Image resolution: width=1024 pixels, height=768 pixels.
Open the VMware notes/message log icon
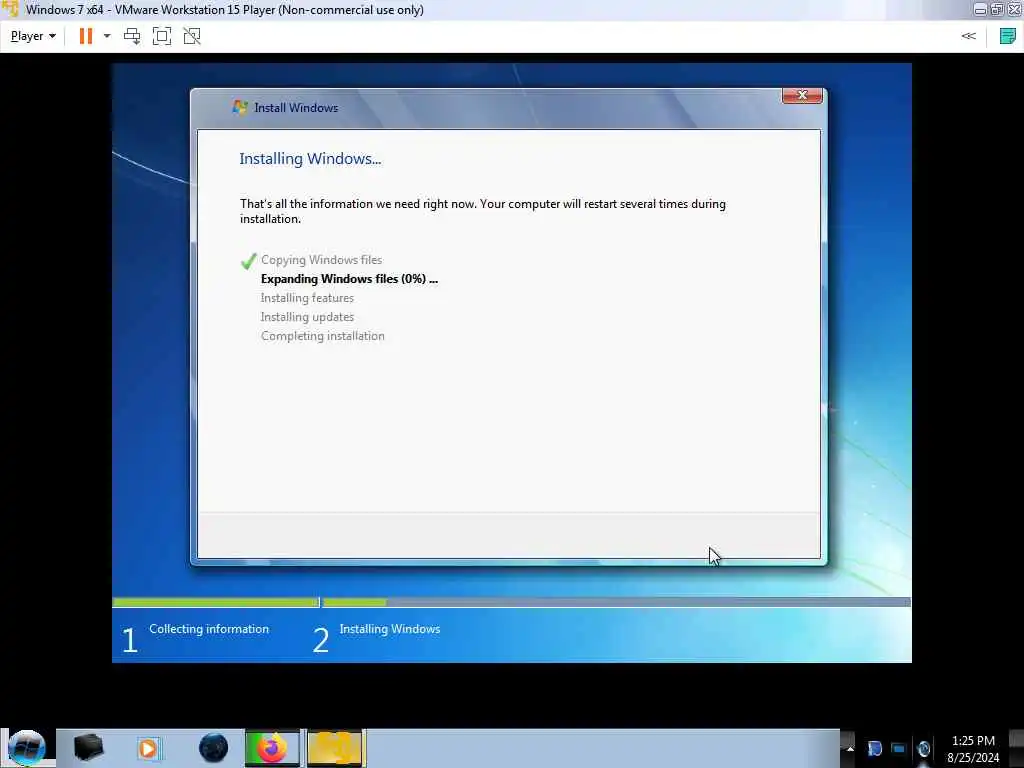[1008, 36]
